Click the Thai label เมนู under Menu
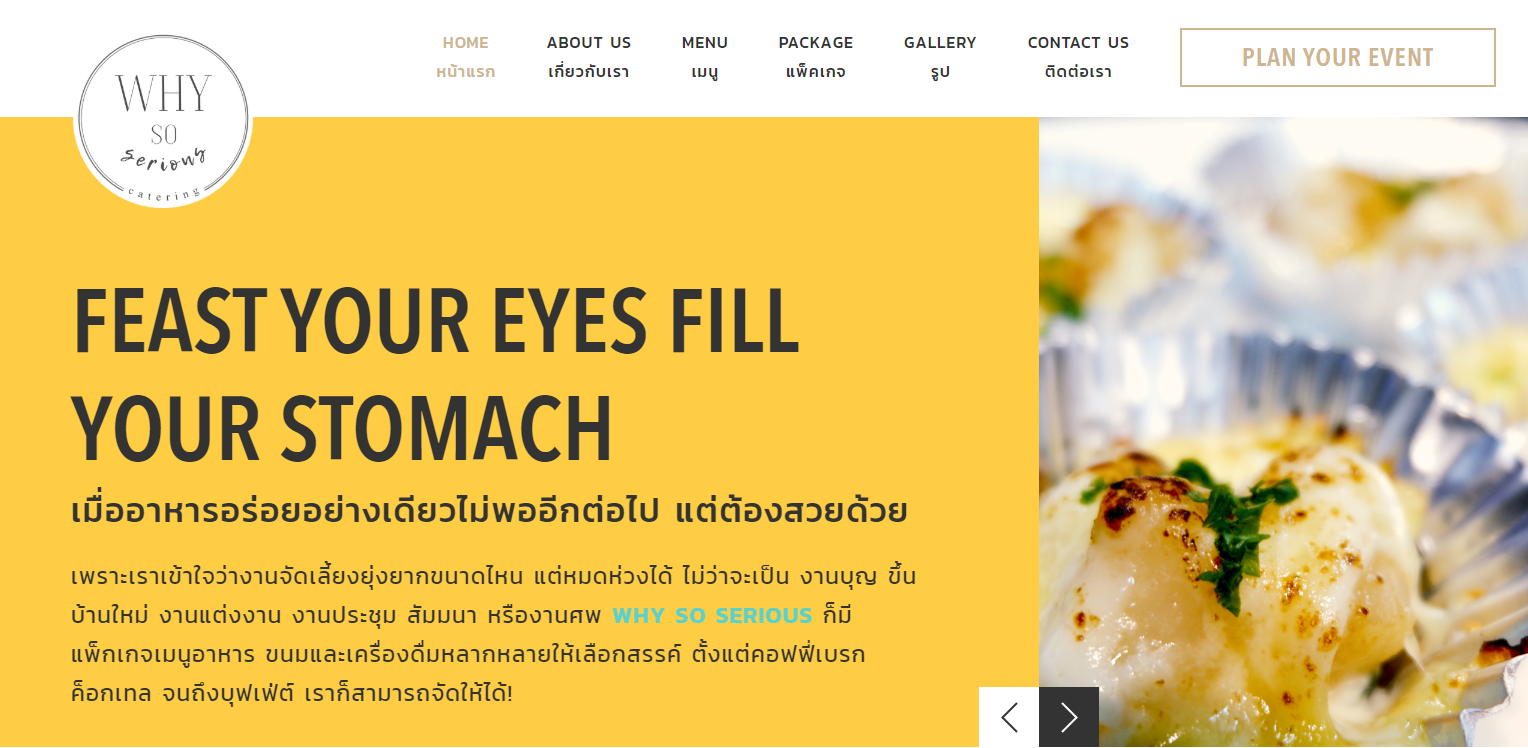The image size is (1528, 748). [x=705, y=73]
